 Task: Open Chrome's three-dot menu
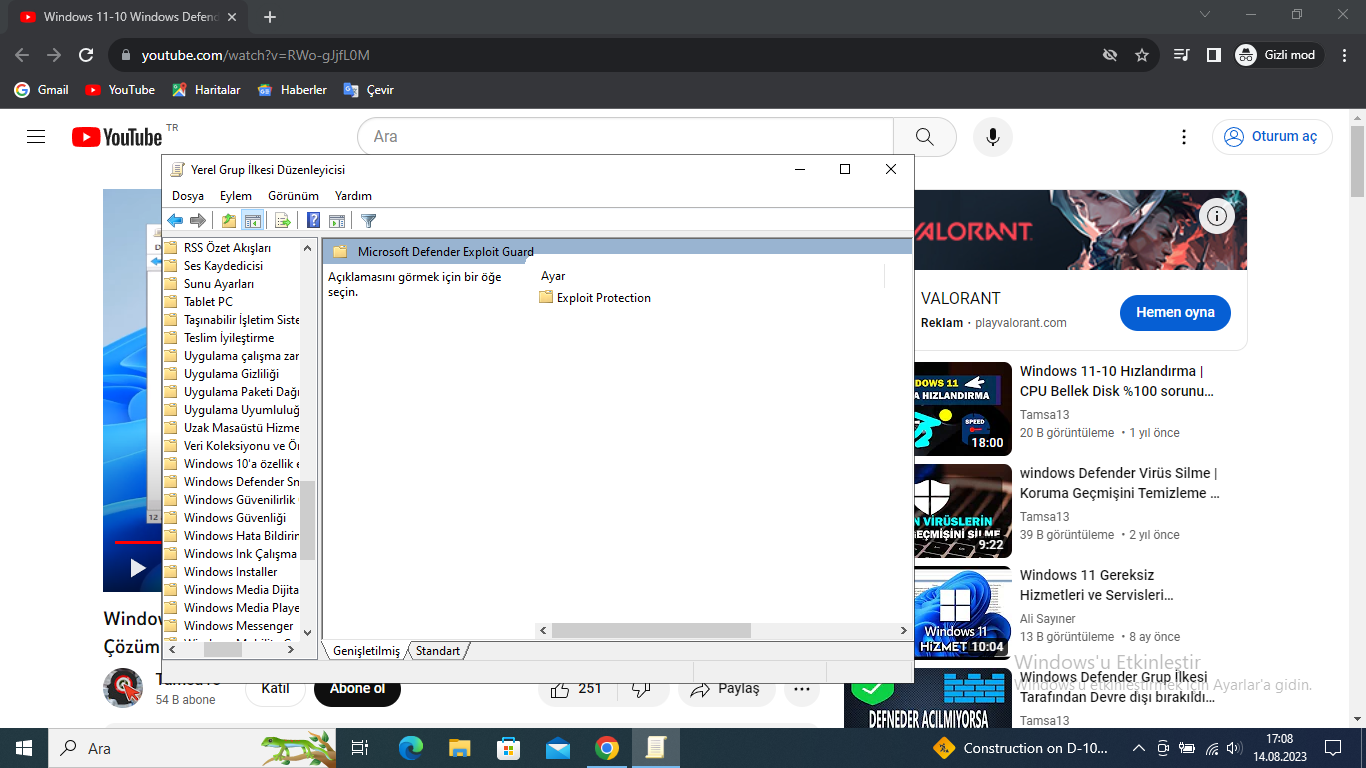click(1346, 55)
